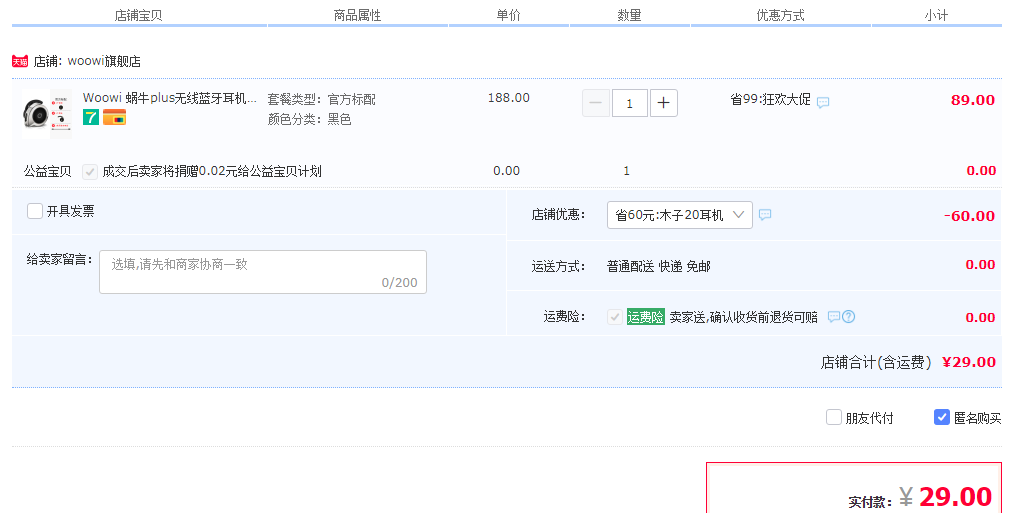Open the 运费险 comment bubble icon
The height and width of the screenshot is (513, 1009).
[x=834, y=317]
